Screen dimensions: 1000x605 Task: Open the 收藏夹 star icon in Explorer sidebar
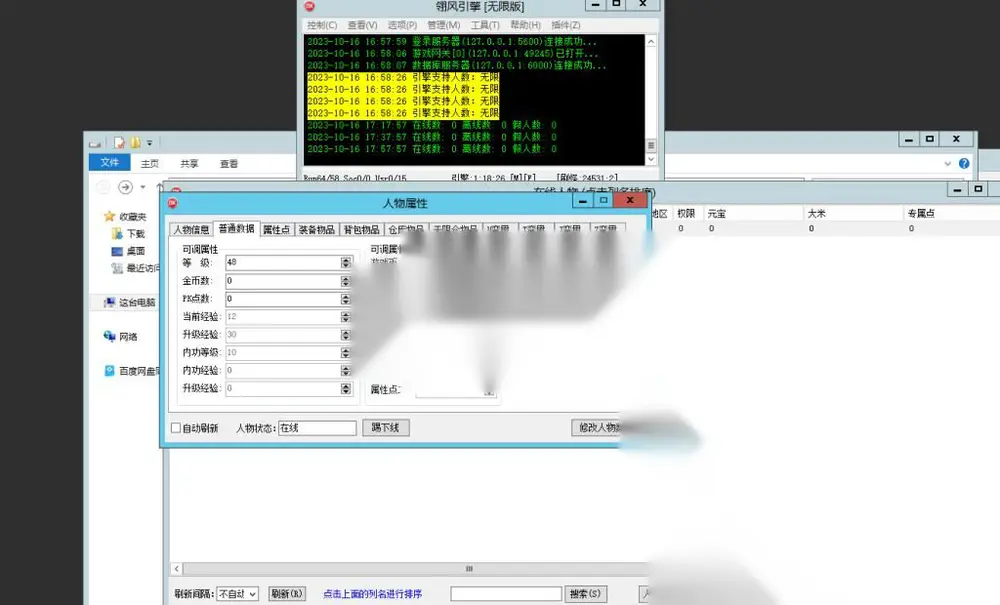(109, 216)
